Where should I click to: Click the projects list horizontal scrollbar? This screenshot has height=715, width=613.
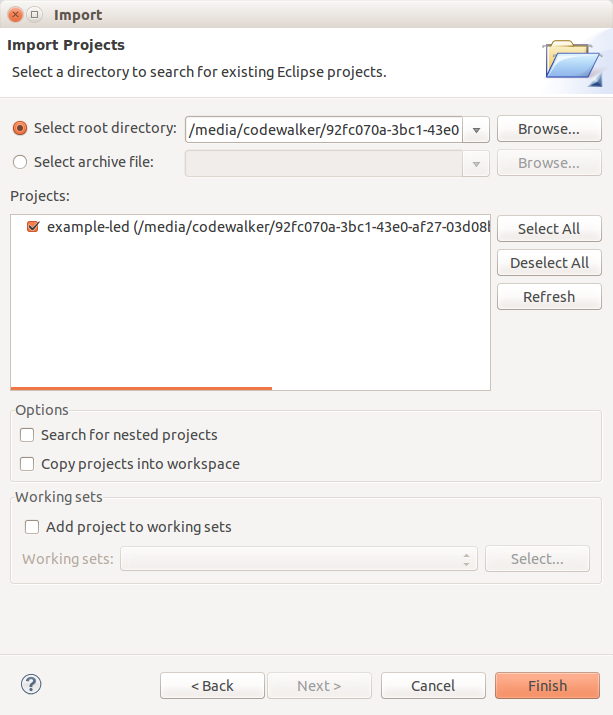click(141, 387)
